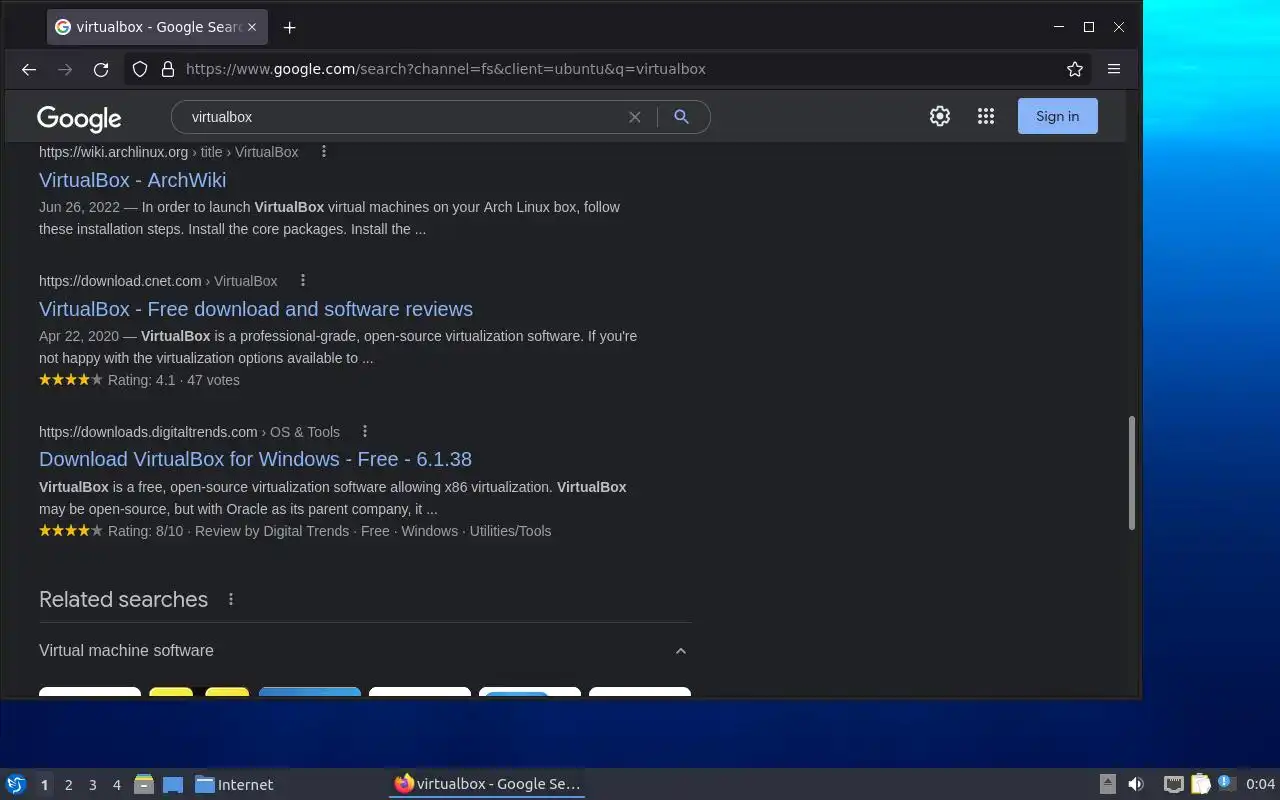
Task: Open VirtualBox - ArchWiki result
Action: click(132, 180)
